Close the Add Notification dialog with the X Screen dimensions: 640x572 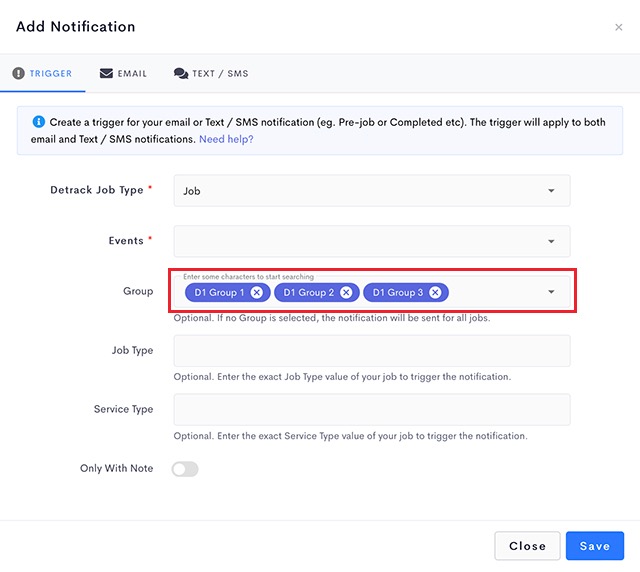619,27
